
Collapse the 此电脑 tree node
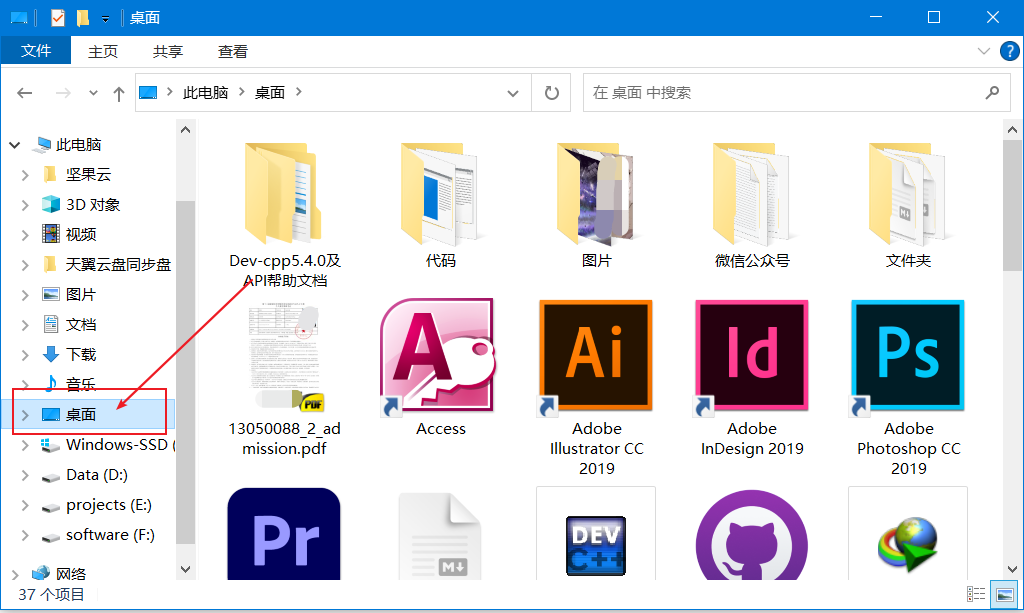[13, 144]
